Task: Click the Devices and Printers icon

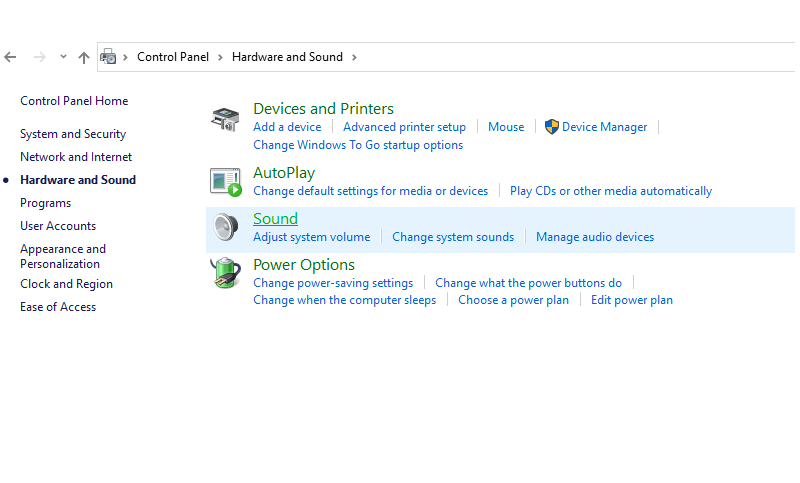Action: 225,119
